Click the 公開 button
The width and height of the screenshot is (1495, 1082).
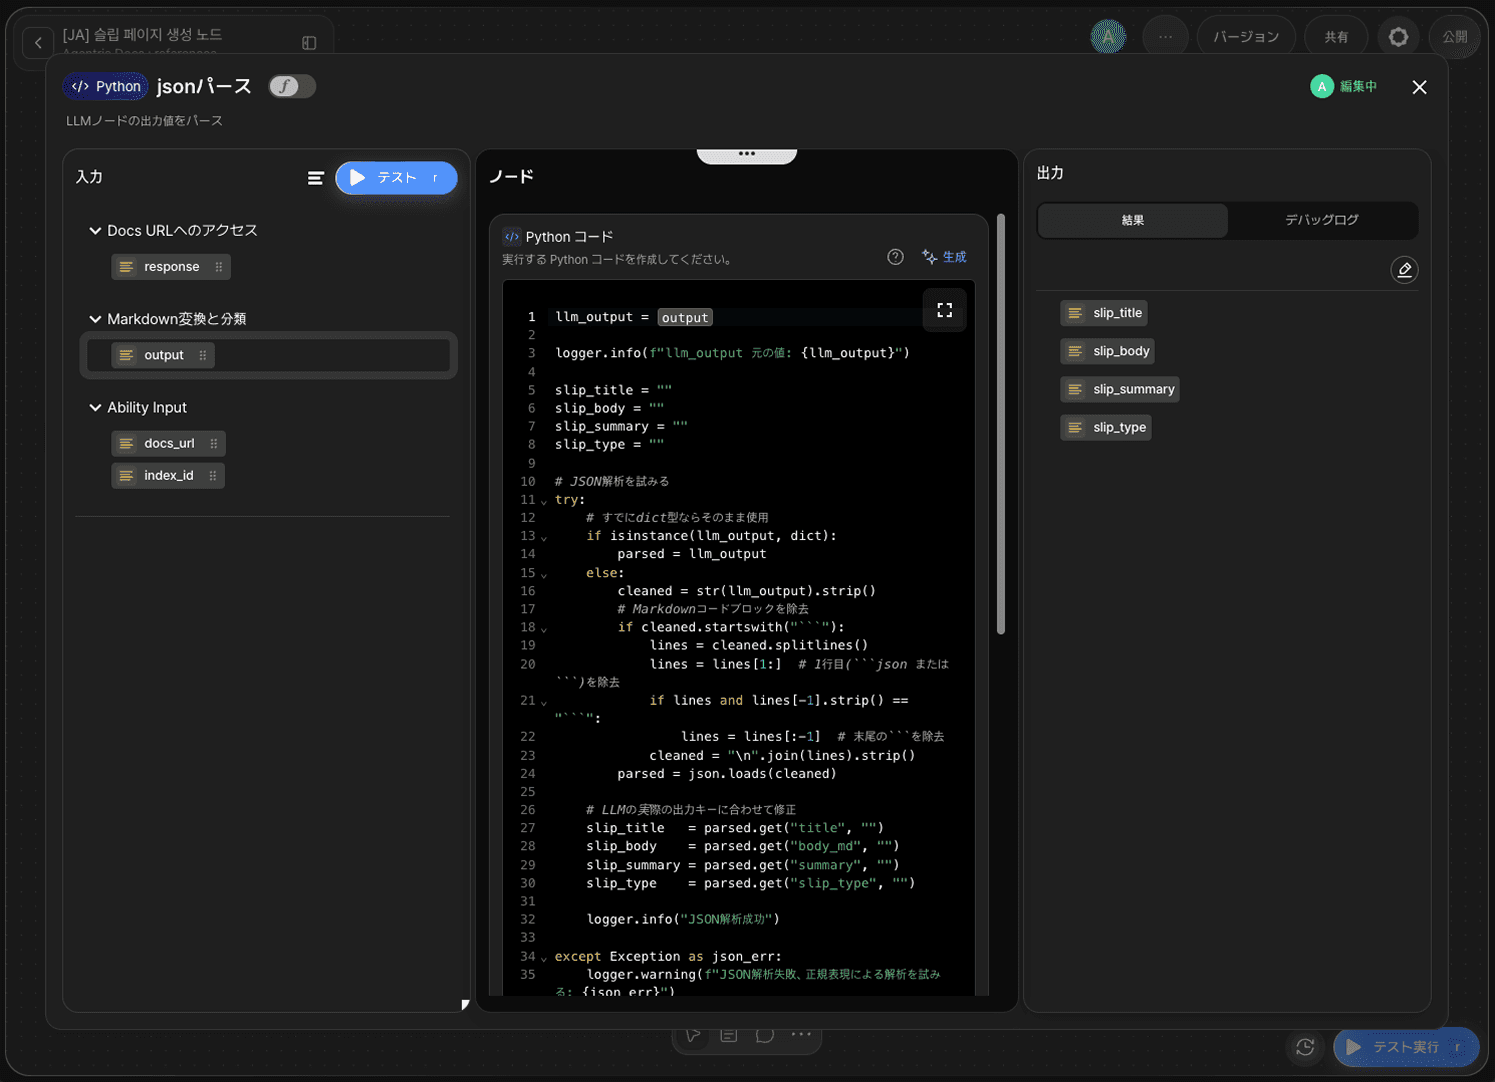pyautogui.click(x=1454, y=37)
